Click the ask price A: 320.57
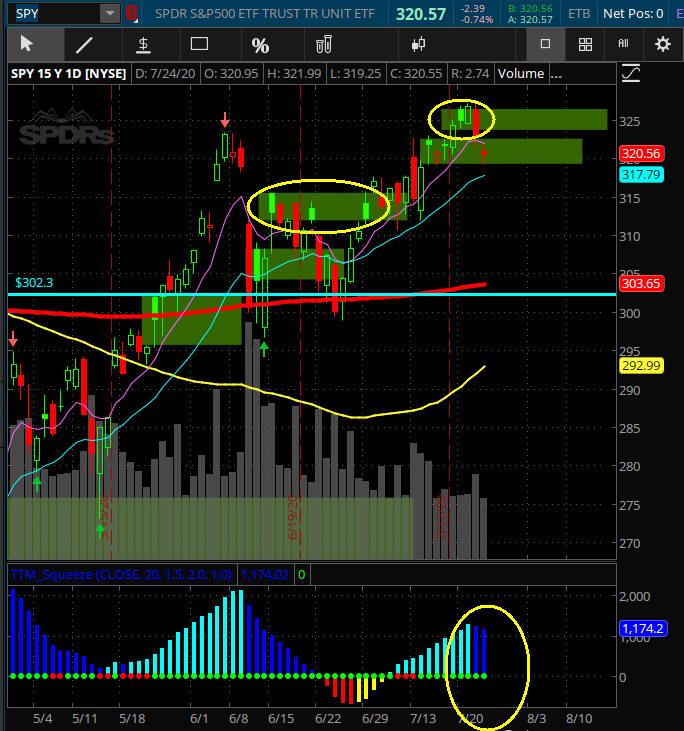The image size is (684, 731). click(530, 20)
